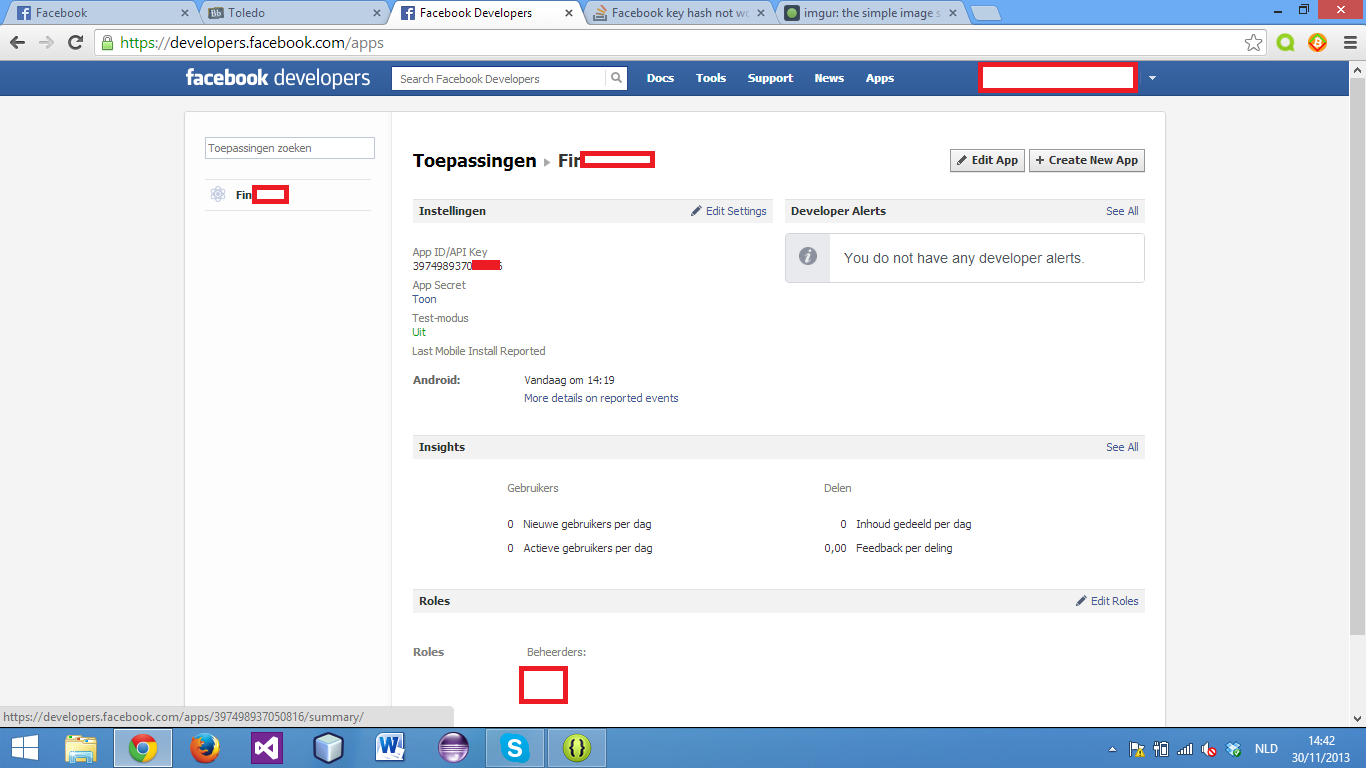The width and height of the screenshot is (1366, 768).
Task: Open the Docs menu in the navbar
Action: [x=660, y=78]
